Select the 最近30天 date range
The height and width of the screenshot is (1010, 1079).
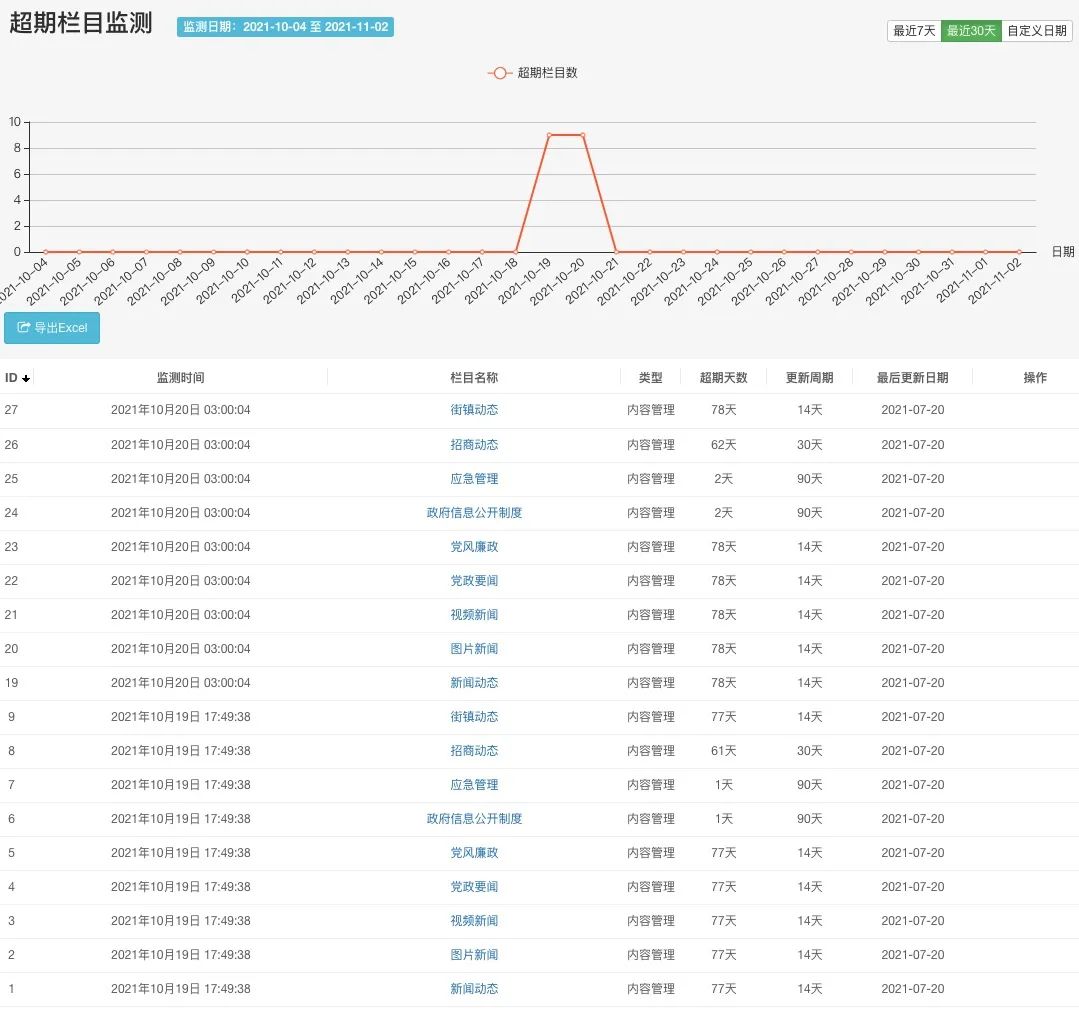point(971,31)
